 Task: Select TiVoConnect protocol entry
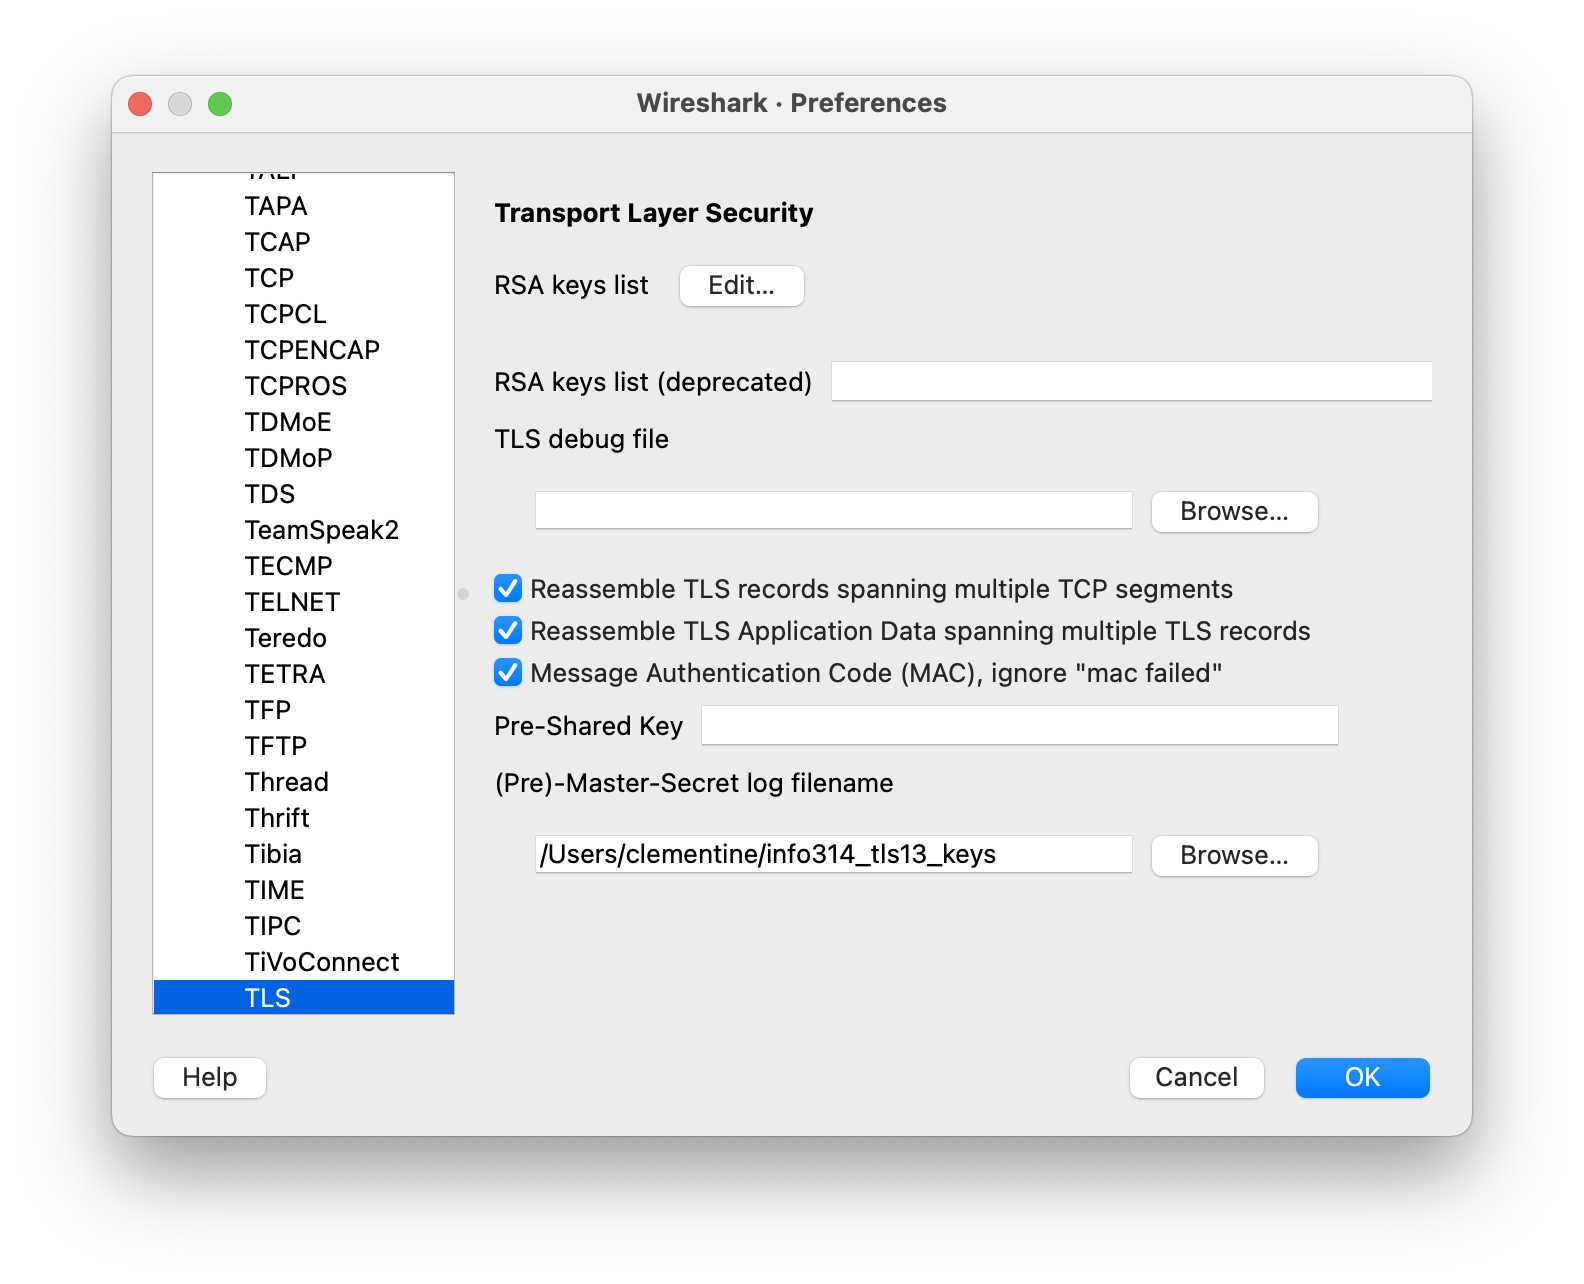coord(304,962)
